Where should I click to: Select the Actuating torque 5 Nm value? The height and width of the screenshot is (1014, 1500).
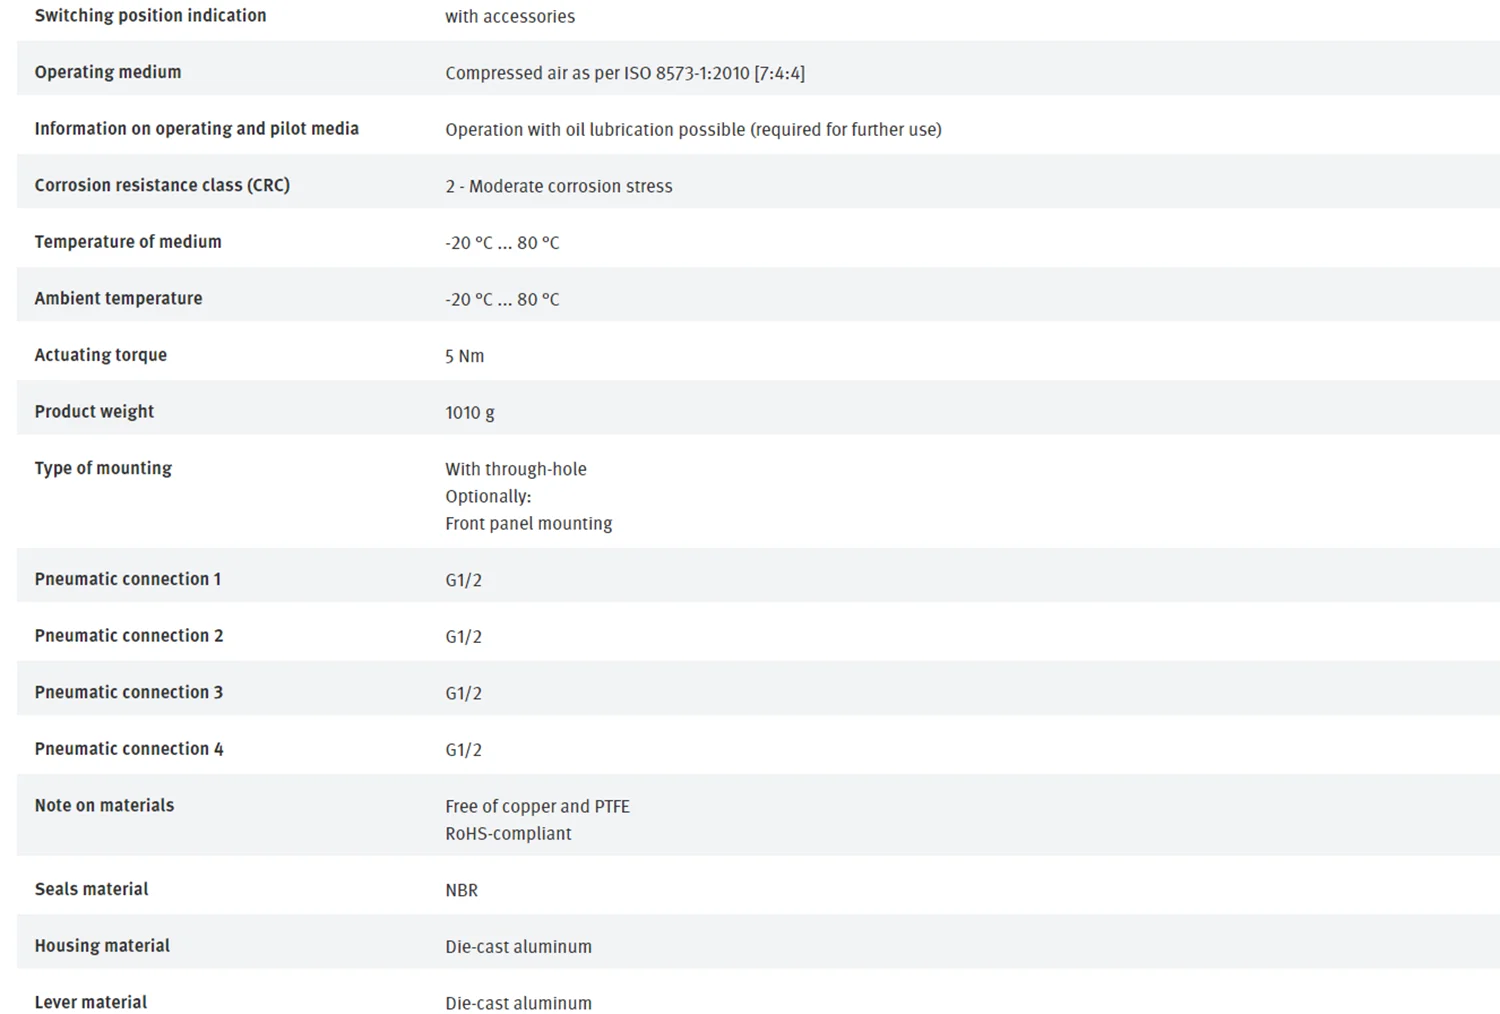(464, 356)
